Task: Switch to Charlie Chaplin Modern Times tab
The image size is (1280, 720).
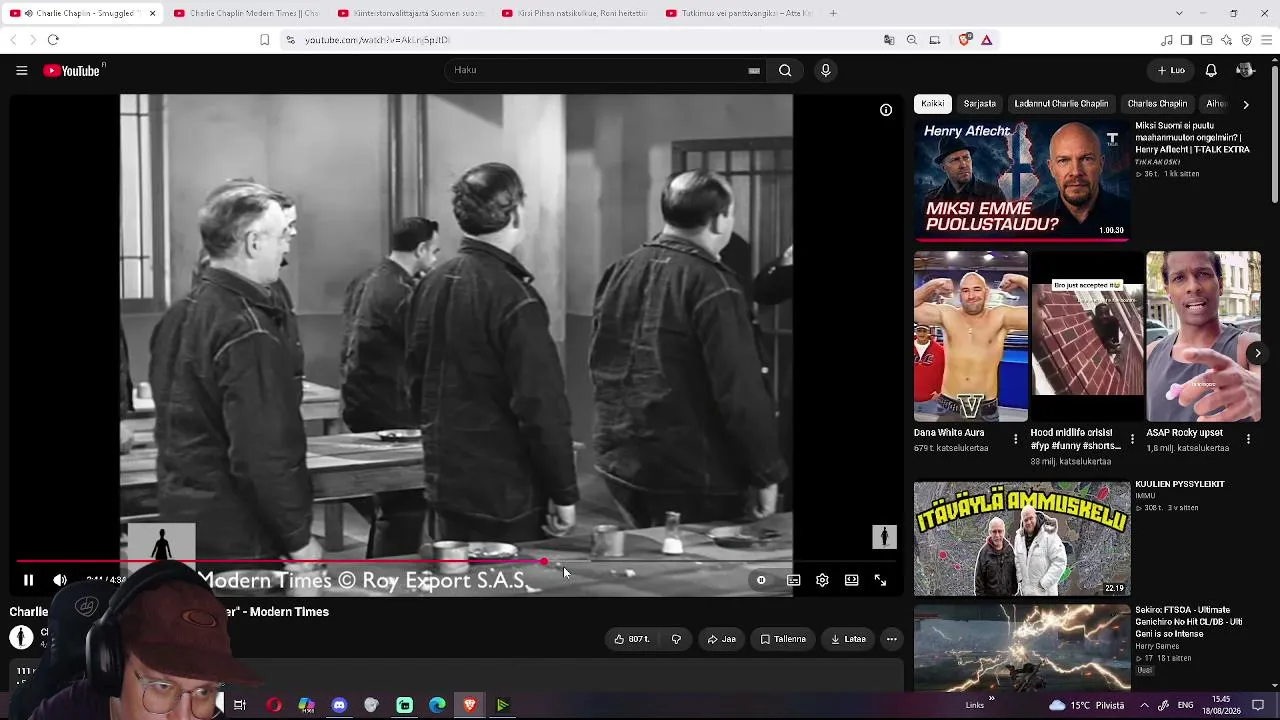Action: [247, 13]
